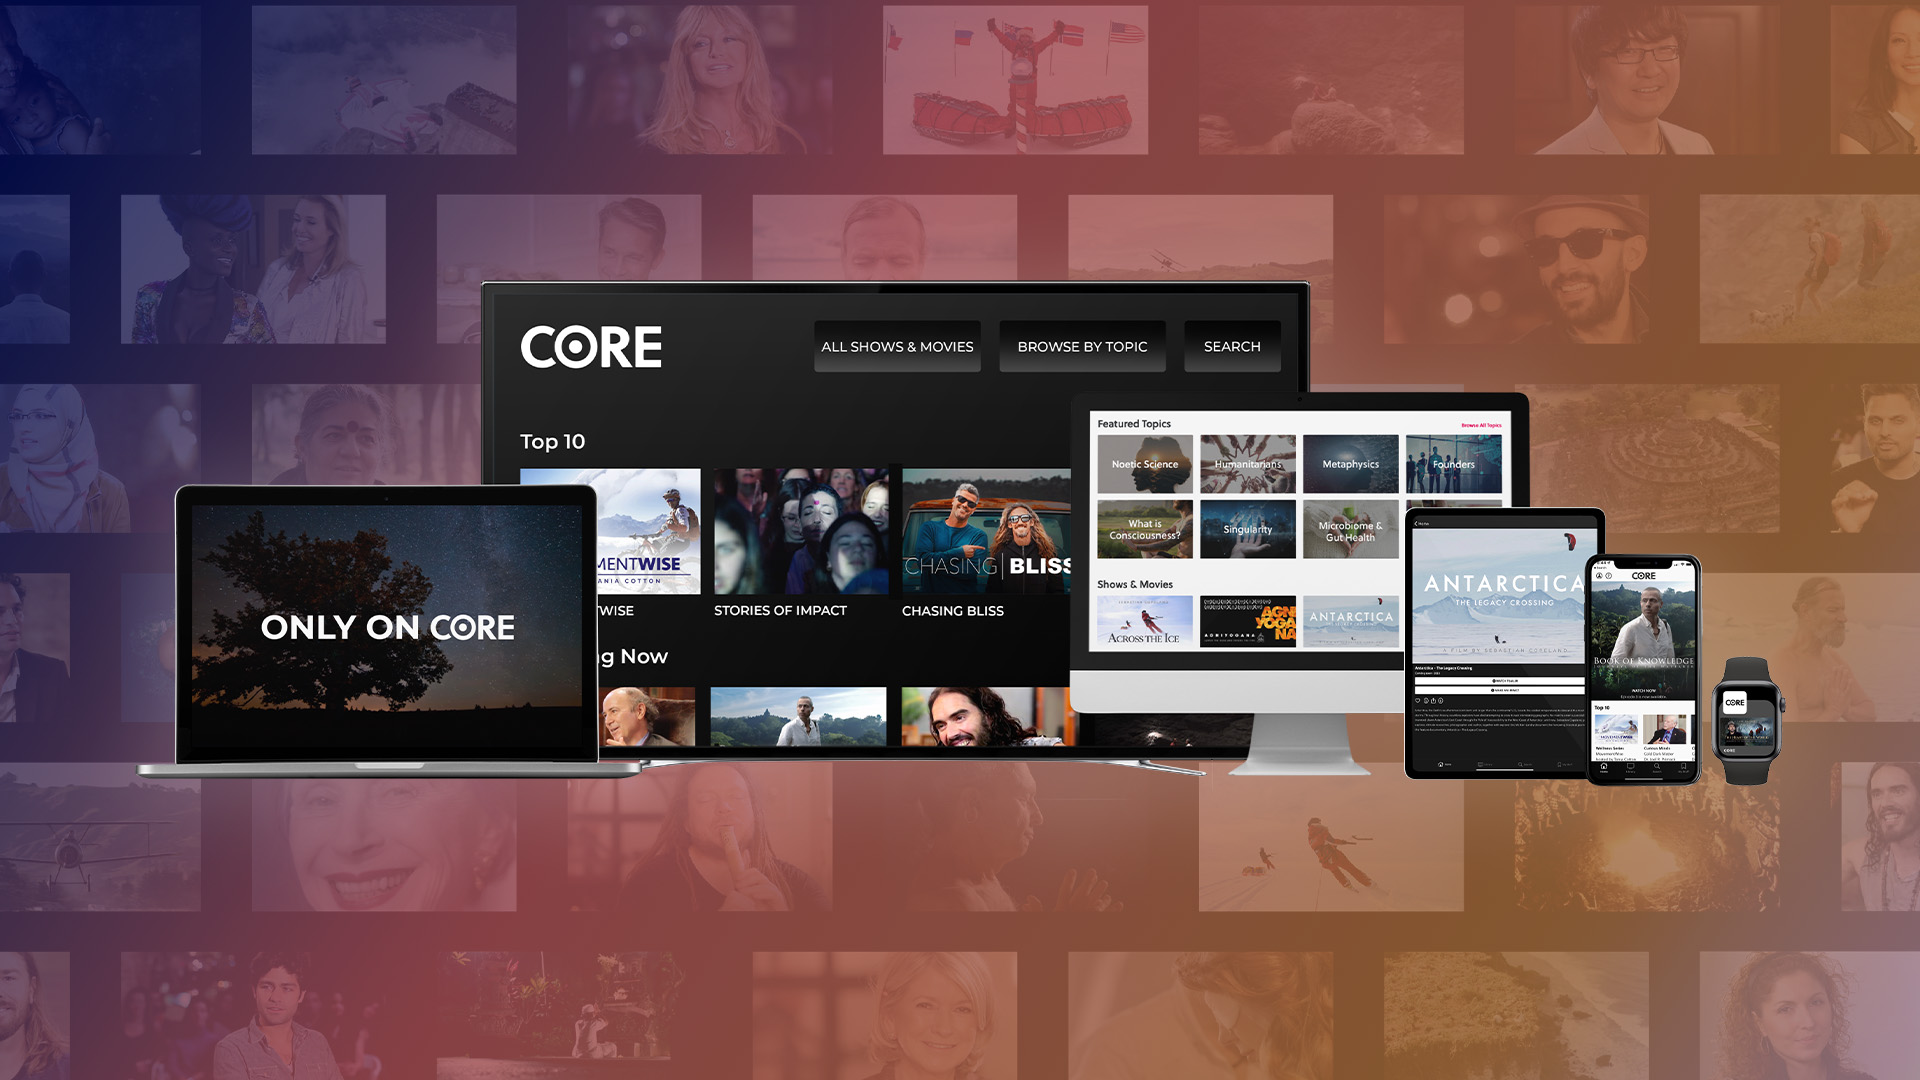Tap the Library TV icon on phone
The height and width of the screenshot is (1080, 1920).
tap(1630, 766)
